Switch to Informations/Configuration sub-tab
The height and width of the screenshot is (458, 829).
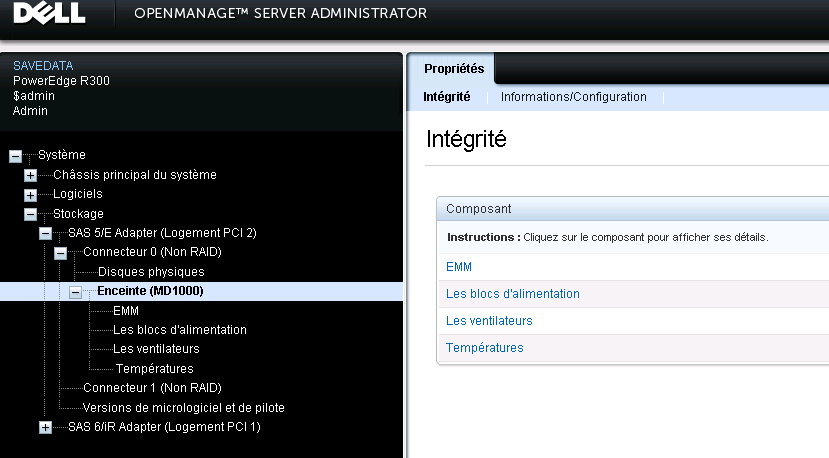coord(574,97)
